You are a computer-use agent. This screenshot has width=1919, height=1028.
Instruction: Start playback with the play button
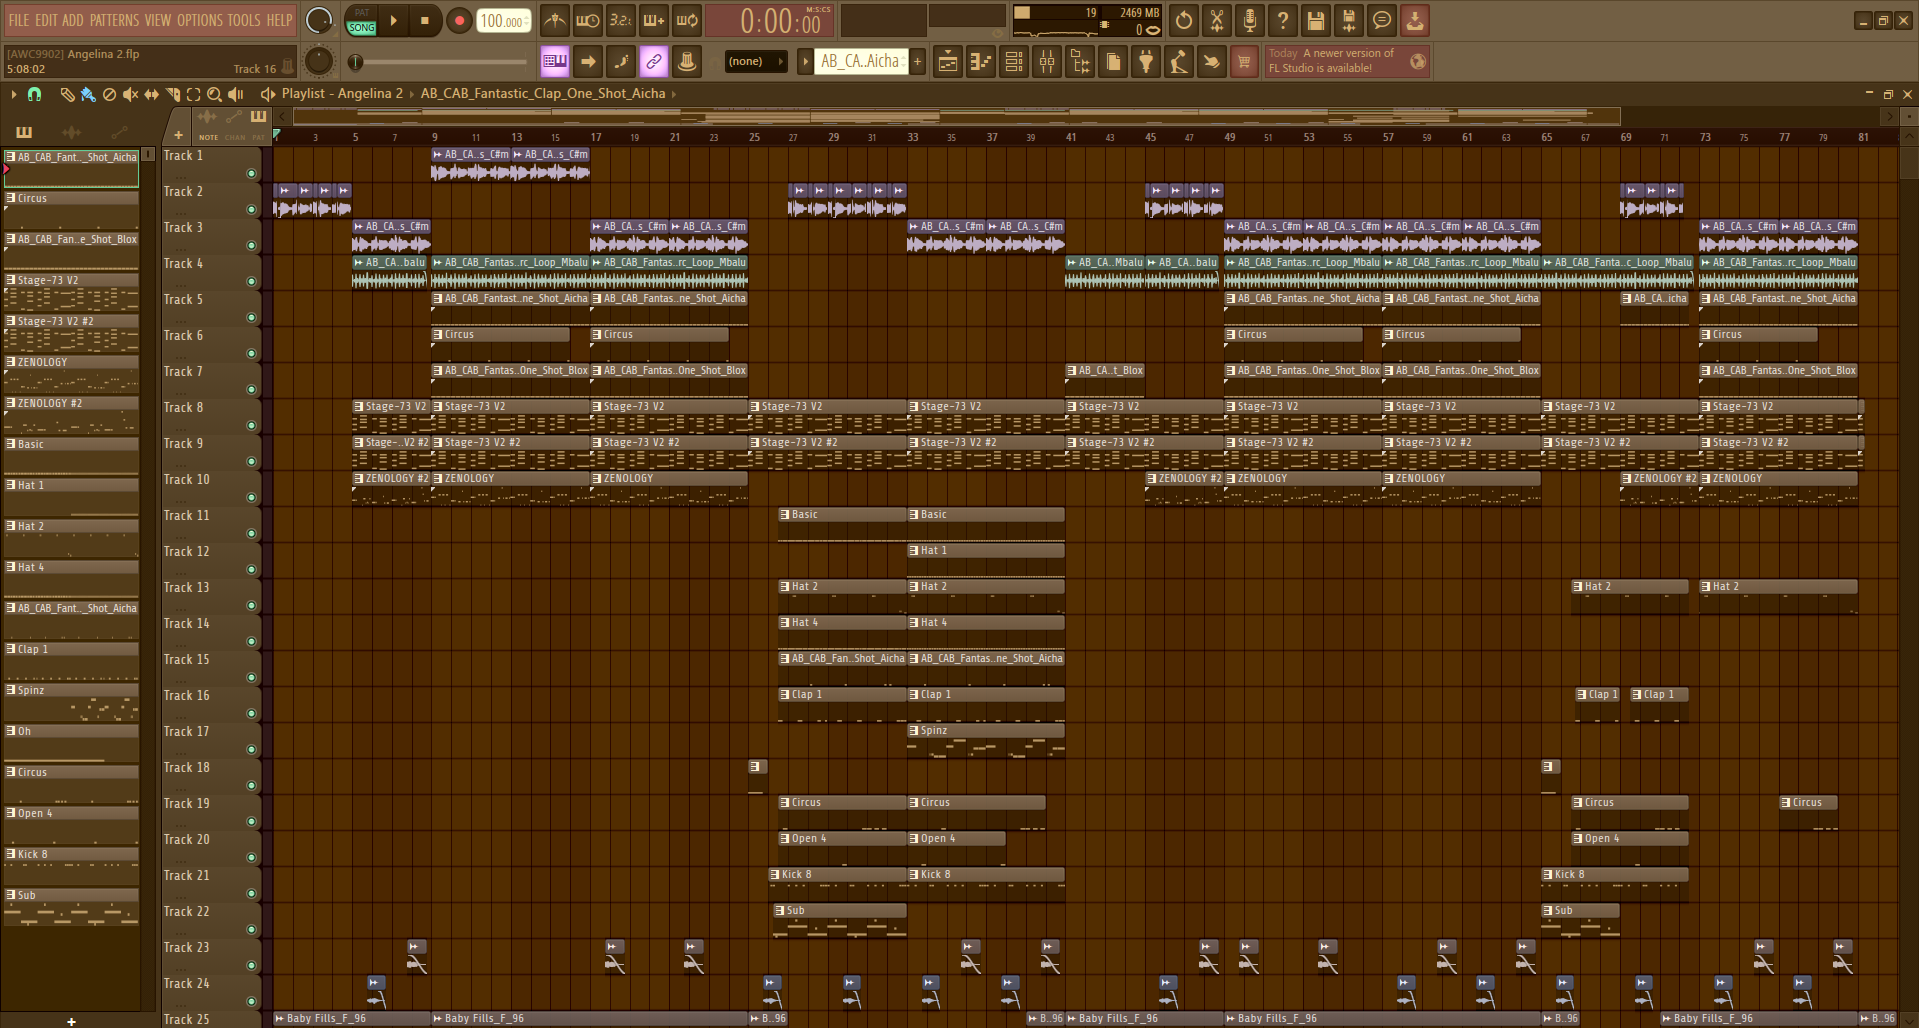pyautogui.click(x=393, y=21)
